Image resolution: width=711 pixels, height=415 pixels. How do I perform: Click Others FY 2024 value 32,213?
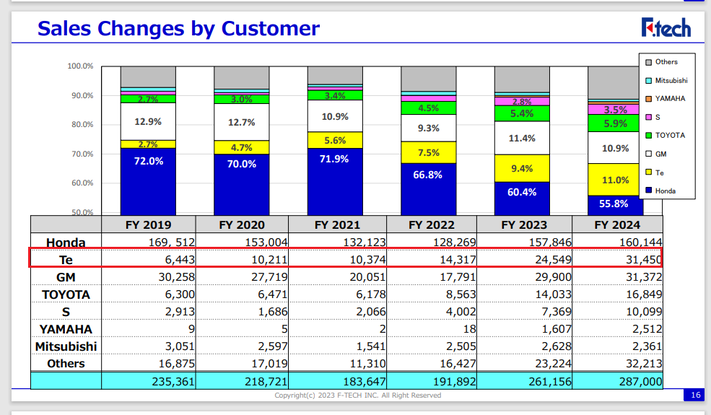[x=644, y=364]
